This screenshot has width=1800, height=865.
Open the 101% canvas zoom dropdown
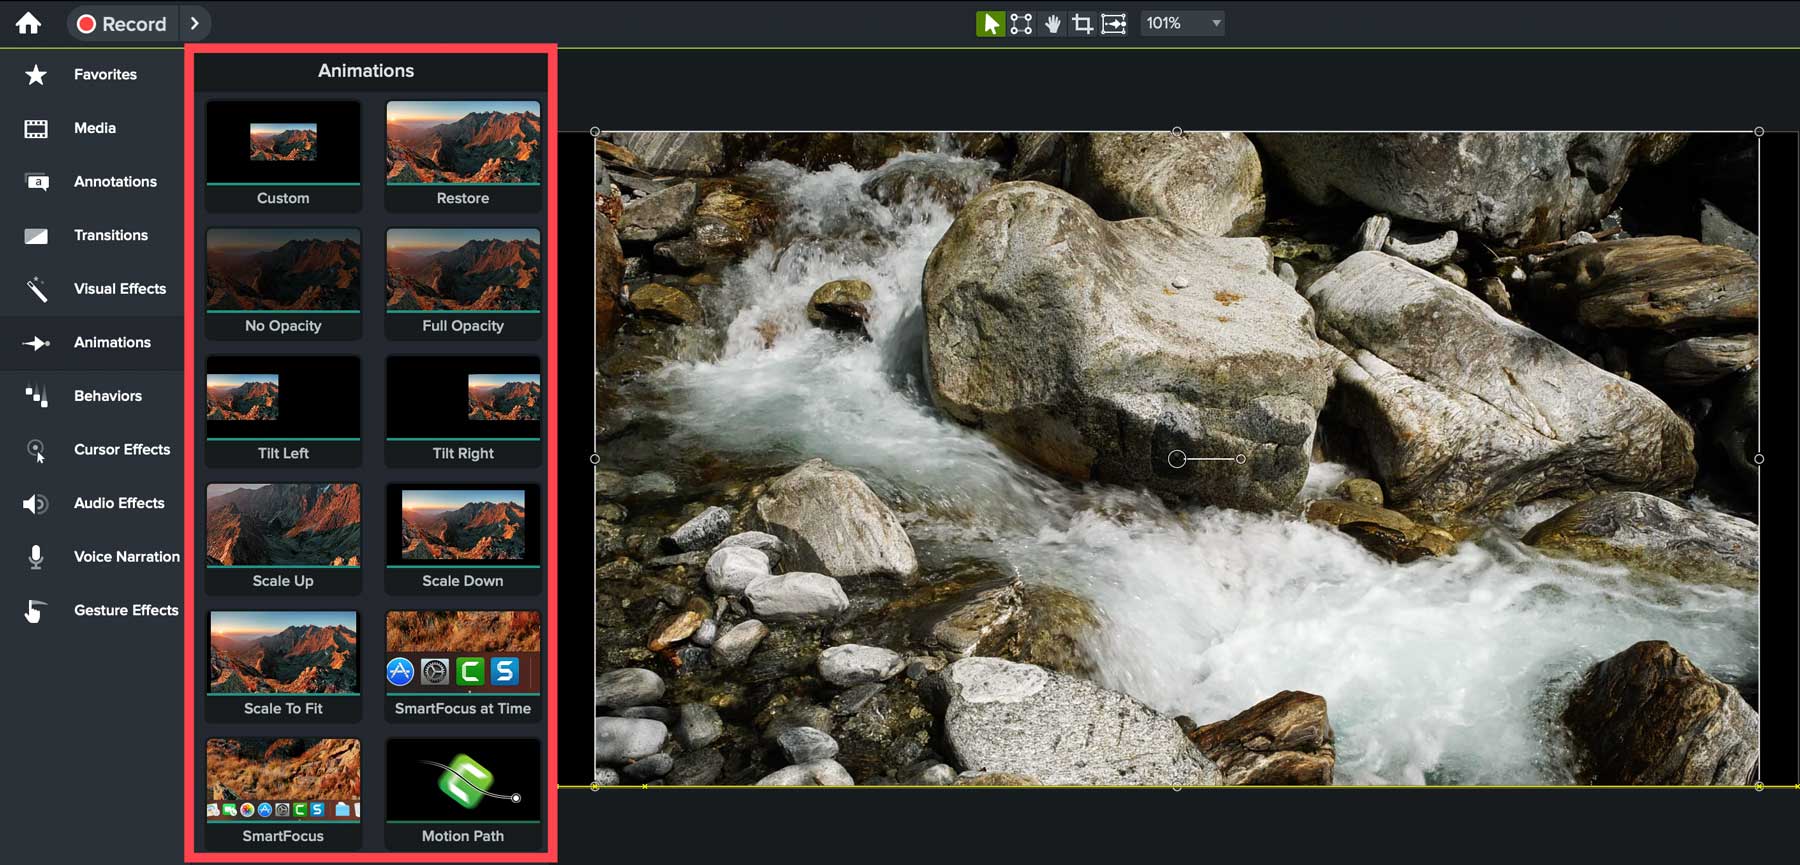pos(1183,23)
